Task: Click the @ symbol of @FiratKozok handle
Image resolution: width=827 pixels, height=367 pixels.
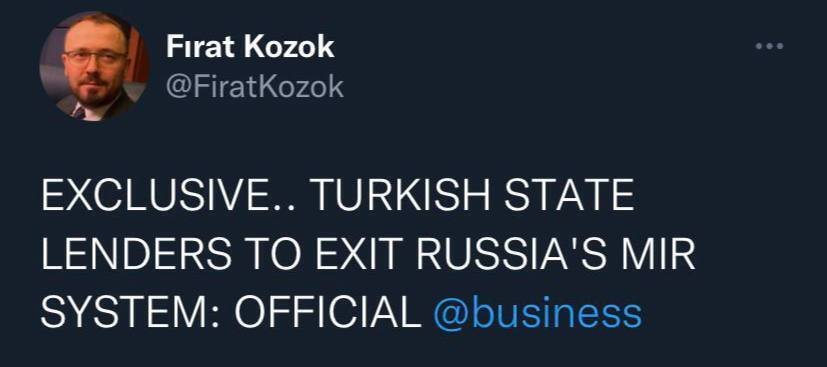Action: (x=177, y=87)
